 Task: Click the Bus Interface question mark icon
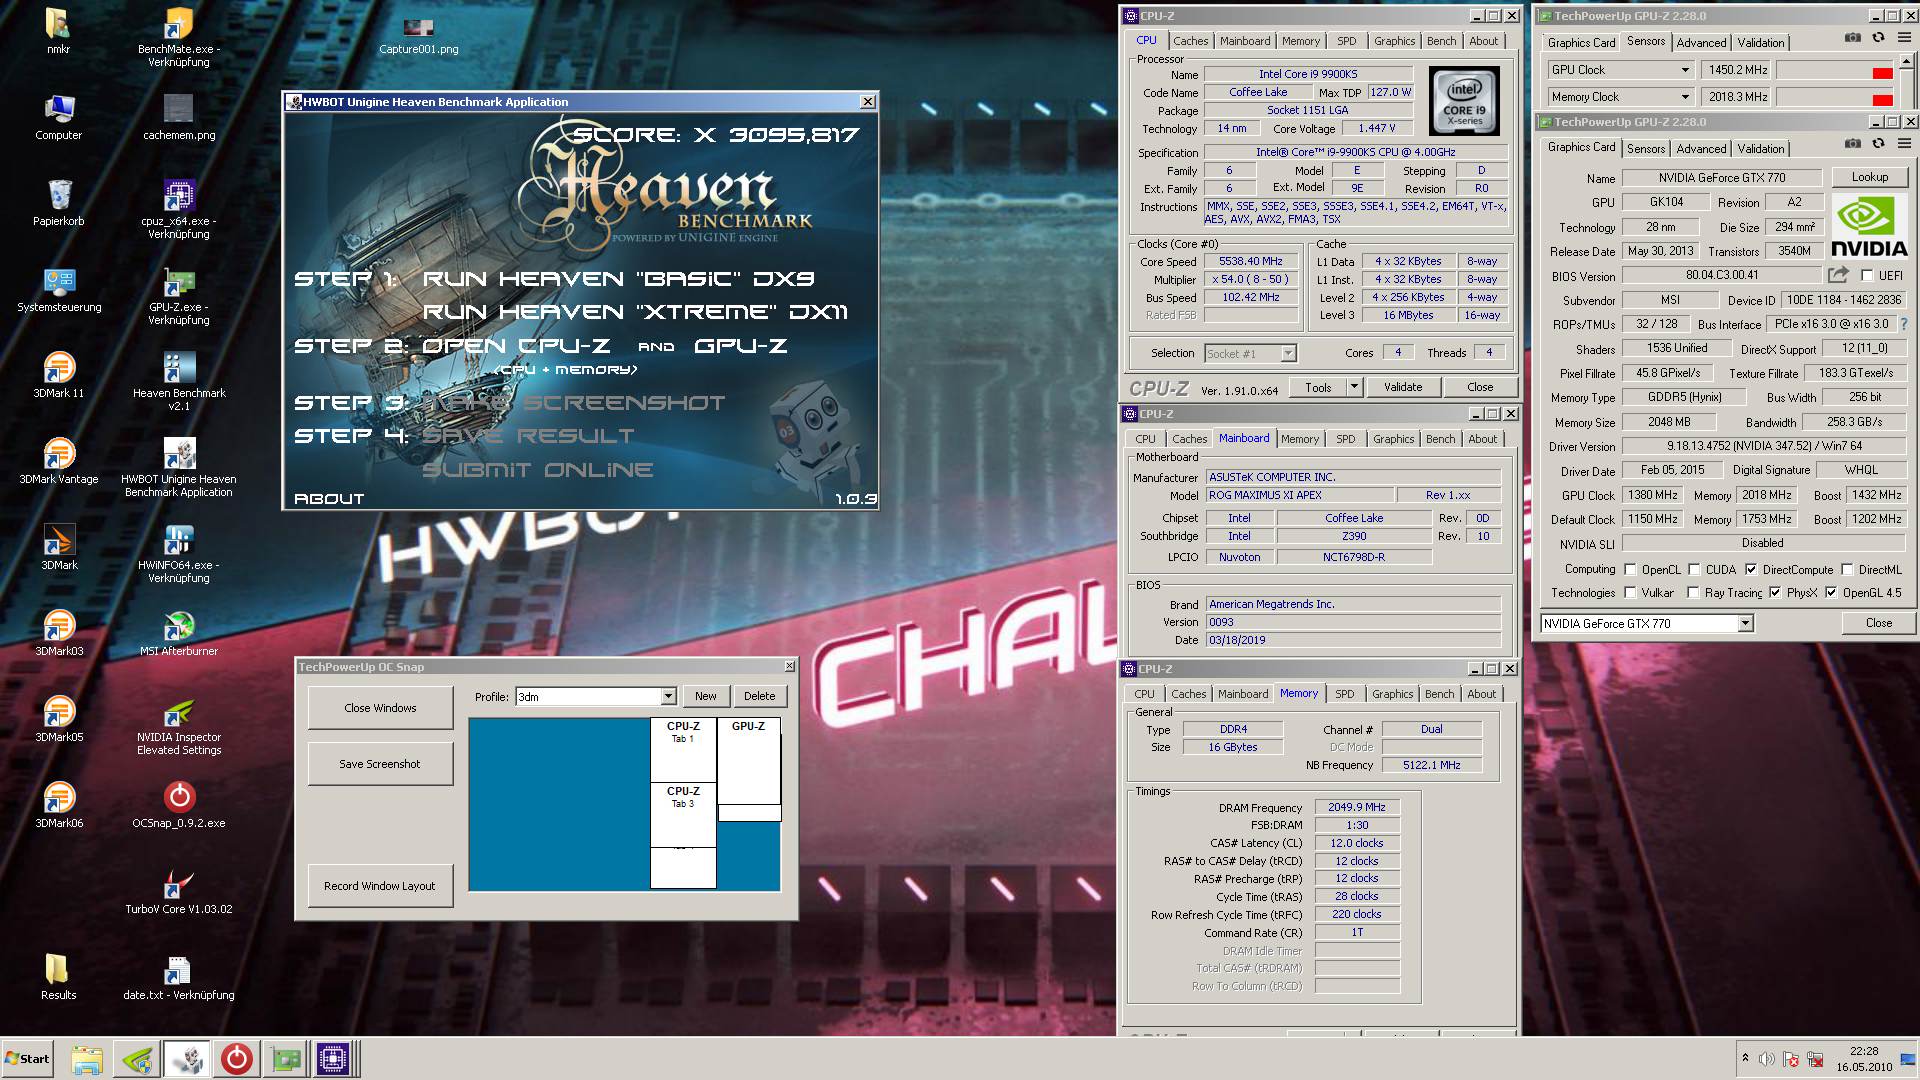(1903, 324)
